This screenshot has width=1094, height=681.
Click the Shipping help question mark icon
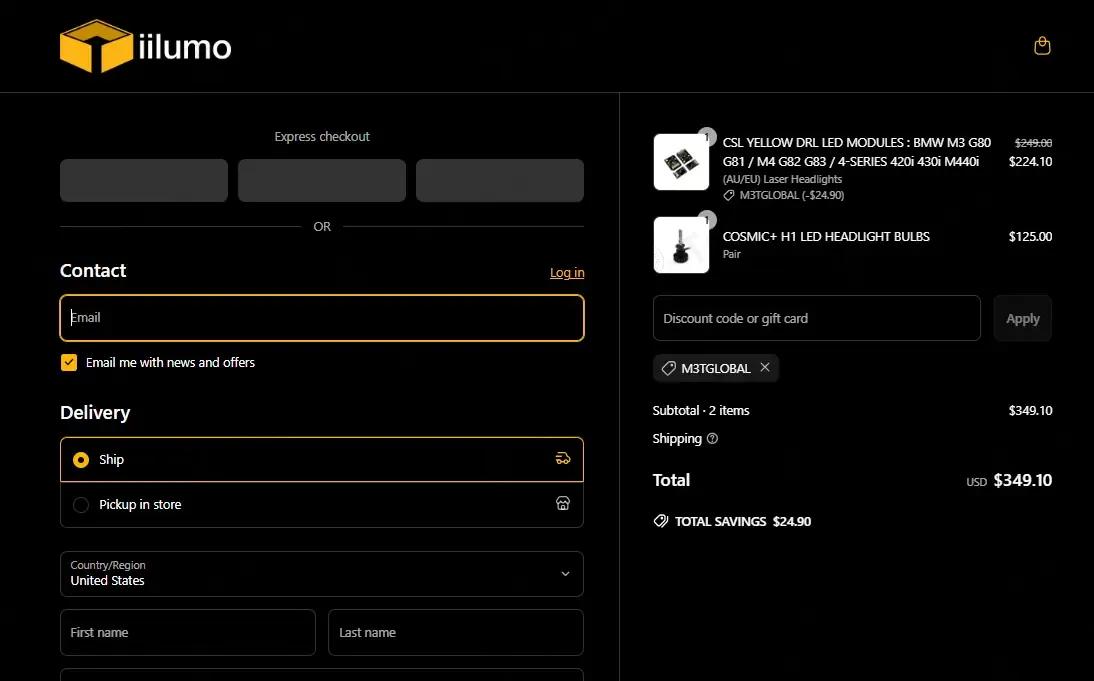pyautogui.click(x=712, y=439)
